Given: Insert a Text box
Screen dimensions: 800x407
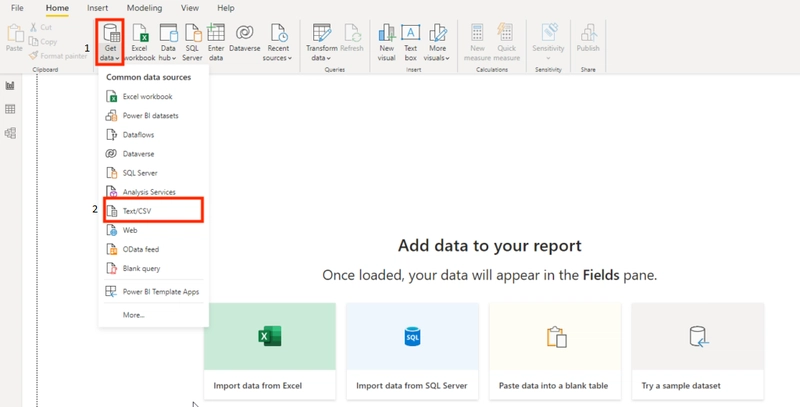Looking at the screenshot, I should 411,43.
